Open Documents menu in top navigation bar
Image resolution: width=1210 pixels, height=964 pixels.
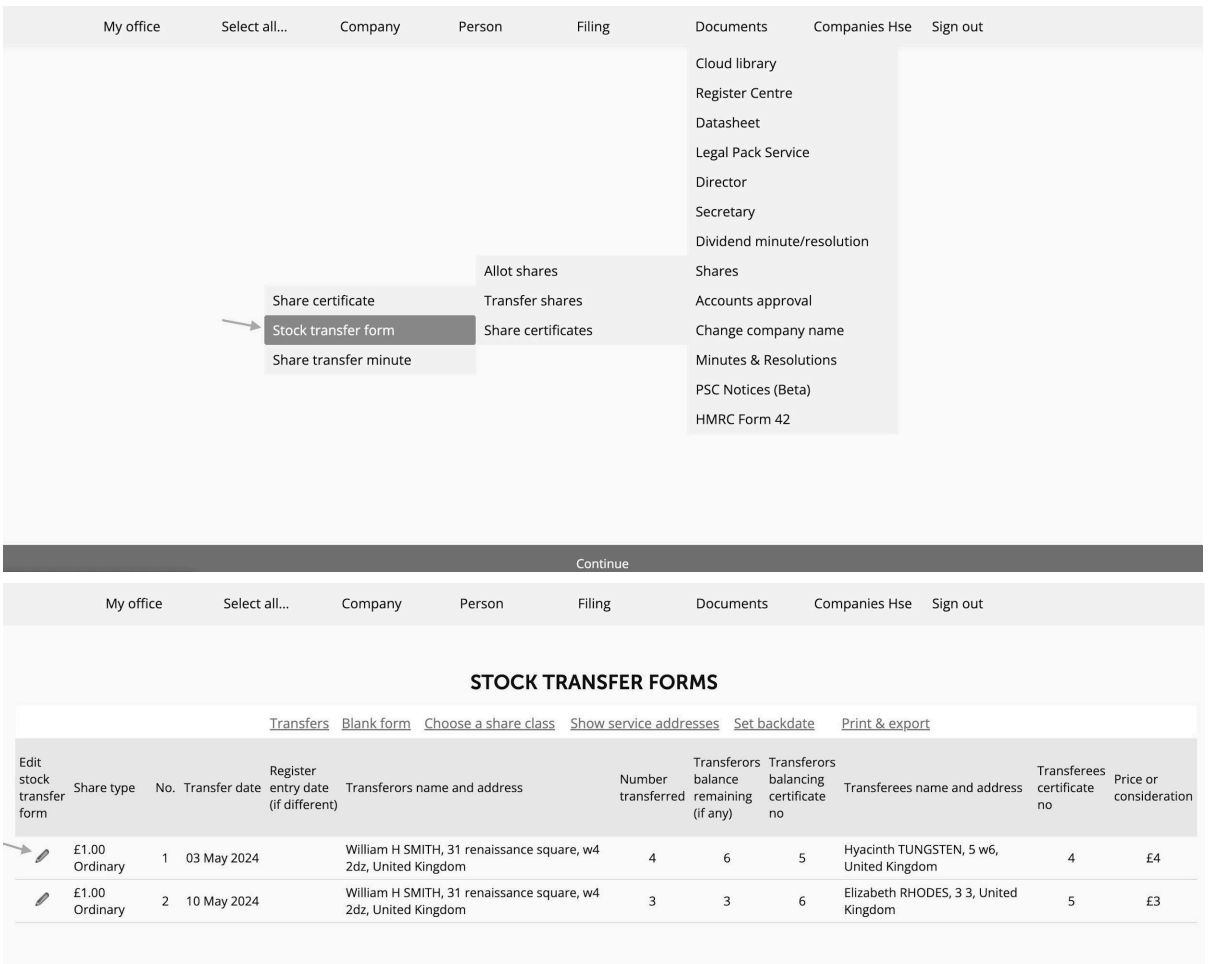coord(731,27)
